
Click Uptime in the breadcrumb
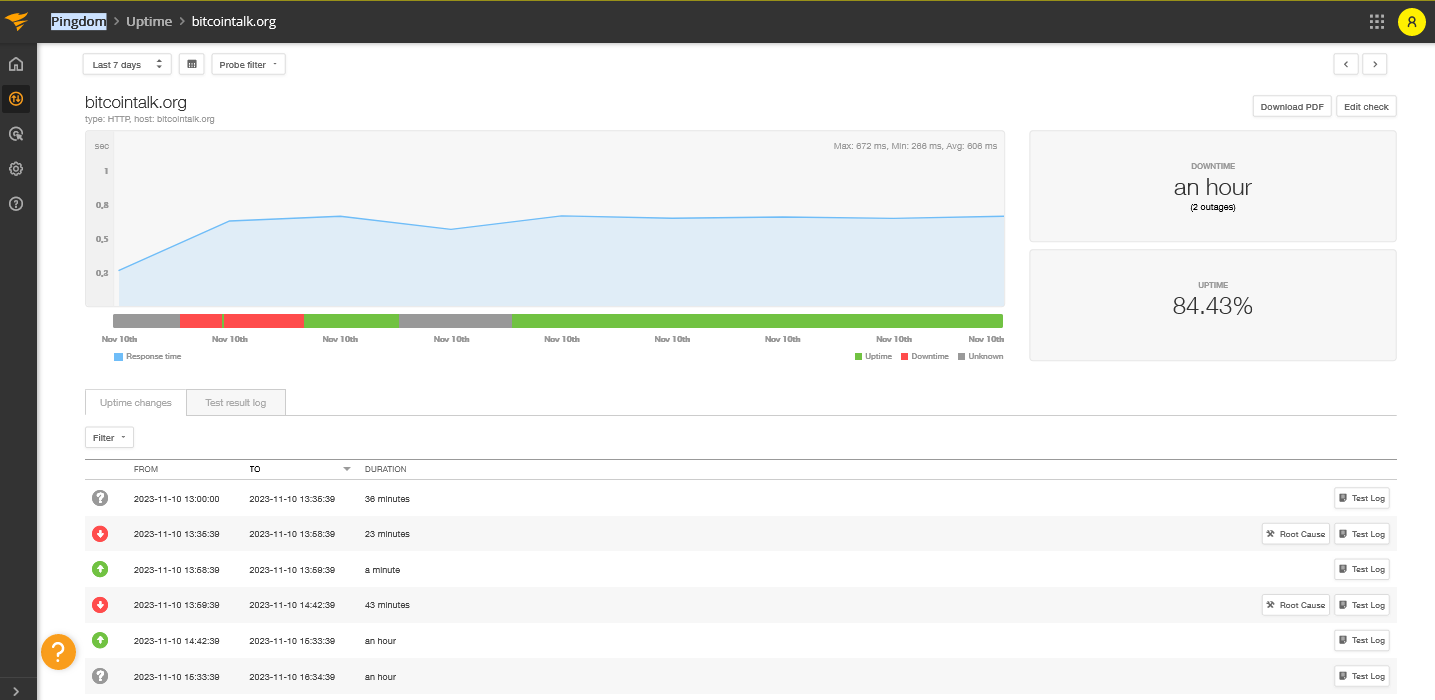point(149,21)
